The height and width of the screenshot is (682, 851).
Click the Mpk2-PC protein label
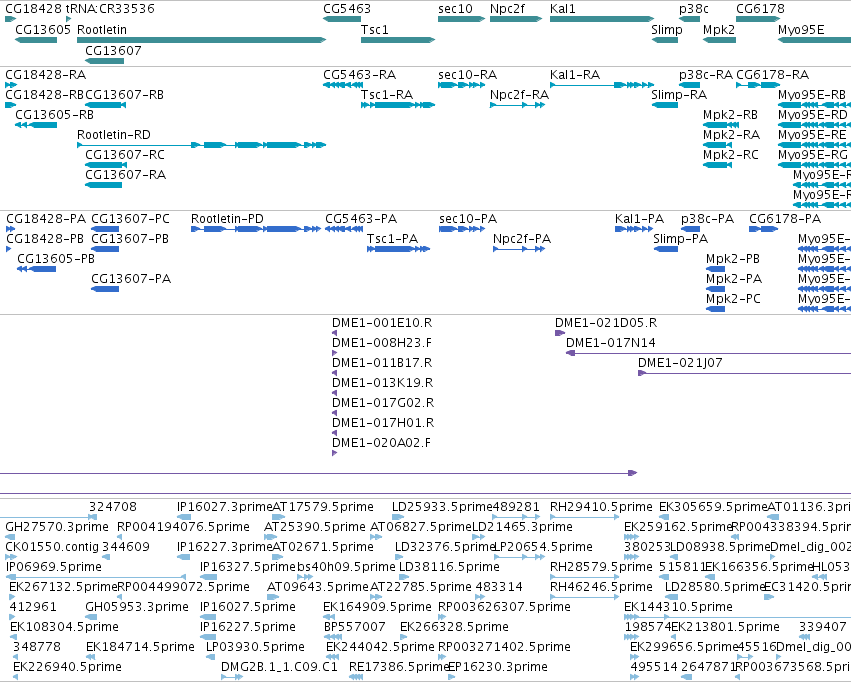tap(733, 299)
